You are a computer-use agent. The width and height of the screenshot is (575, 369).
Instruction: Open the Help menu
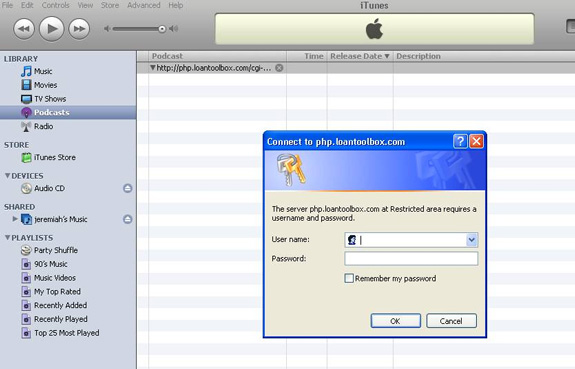click(x=176, y=5)
